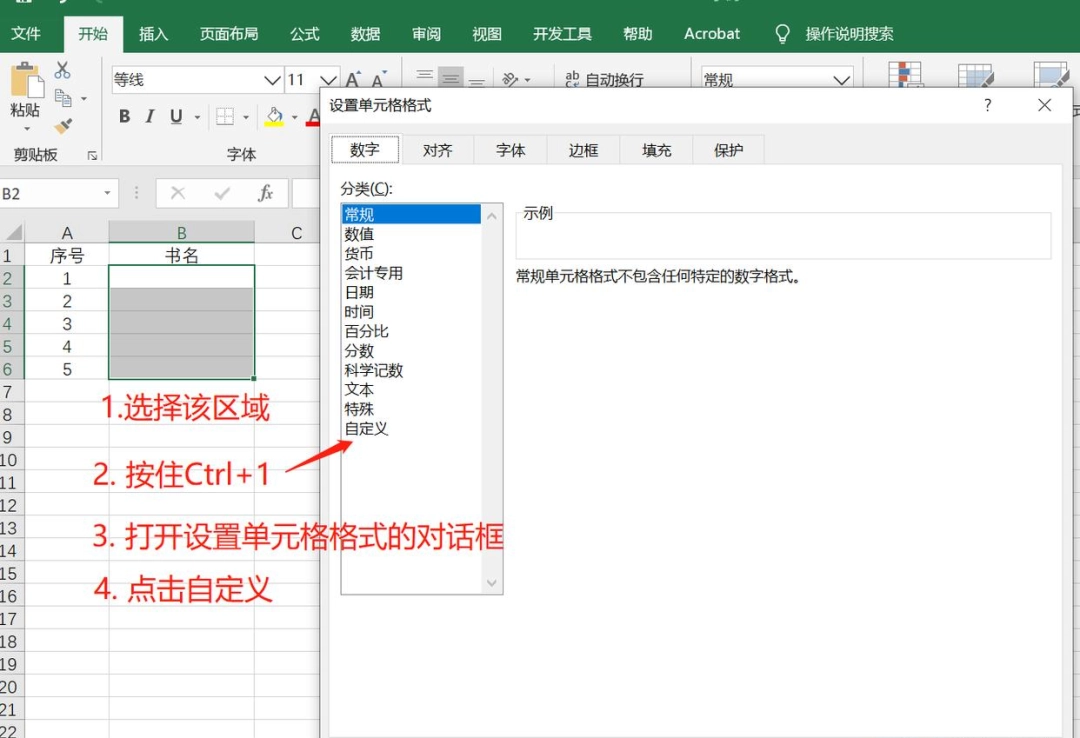Switch to the 页面布局 ribbon tab
The image size is (1080, 738).
pyautogui.click(x=229, y=34)
